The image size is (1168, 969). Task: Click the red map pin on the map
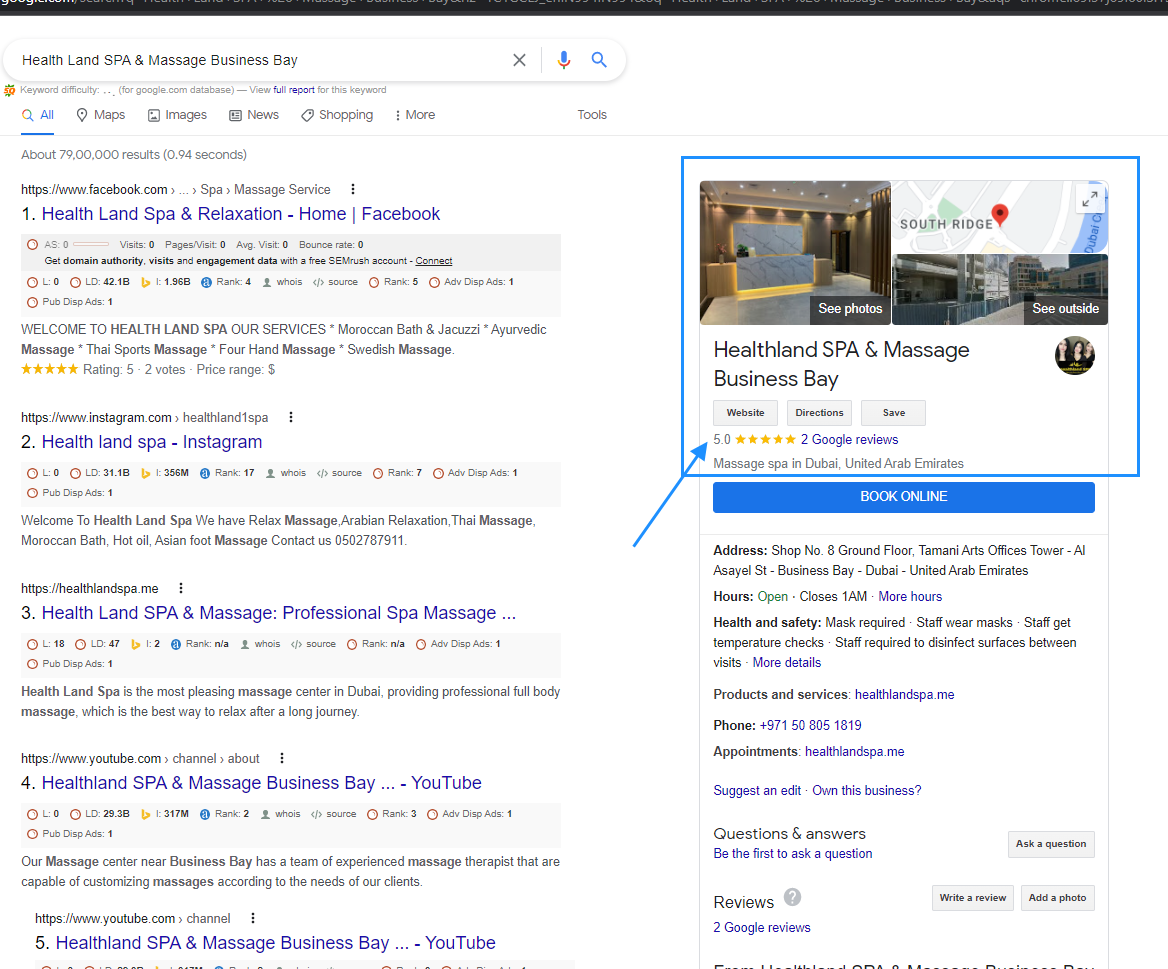998,214
